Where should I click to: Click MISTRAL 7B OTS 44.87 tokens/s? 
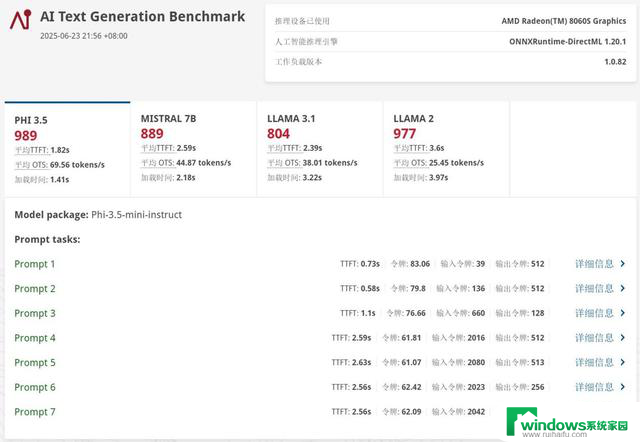click(x=186, y=163)
